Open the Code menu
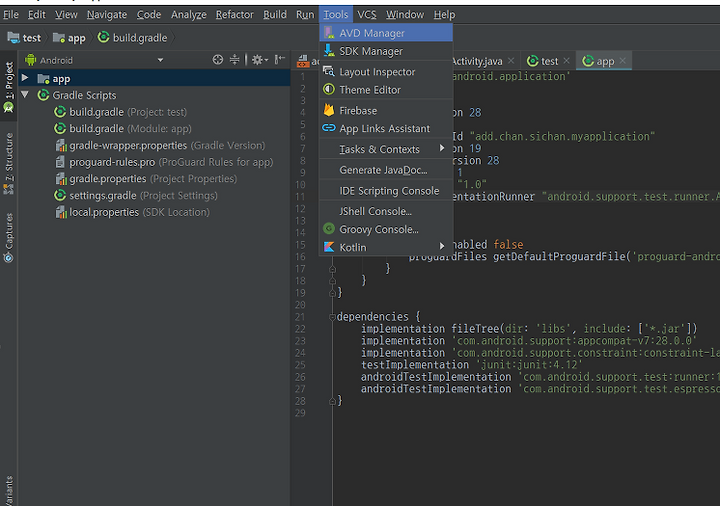The height and width of the screenshot is (506, 720). click(149, 15)
